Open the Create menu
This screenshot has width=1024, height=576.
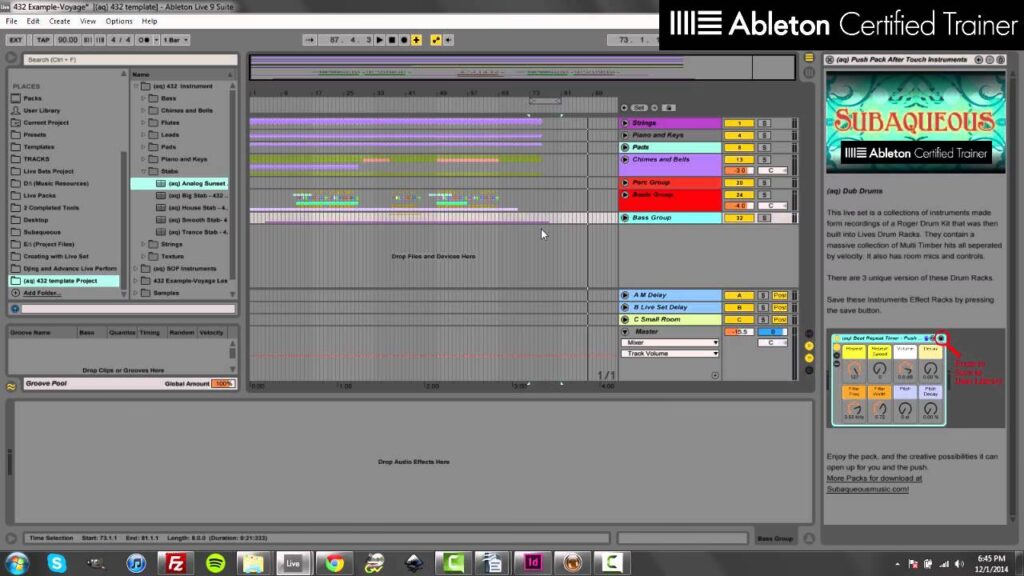[60, 20]
